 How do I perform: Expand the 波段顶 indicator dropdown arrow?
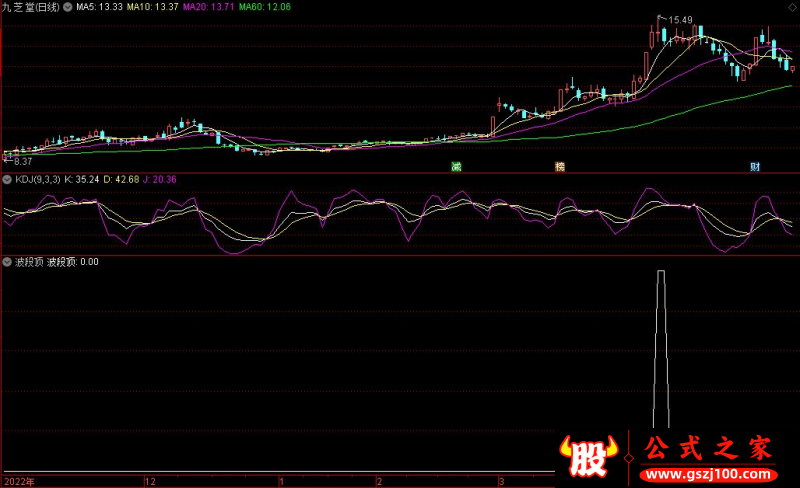point(7,262)
